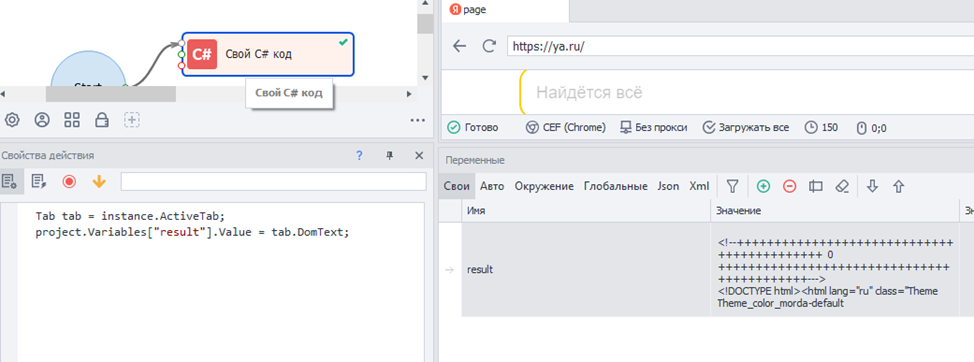
Task: Pin the Свойства действия panel
Action: (x=389, y=156)
